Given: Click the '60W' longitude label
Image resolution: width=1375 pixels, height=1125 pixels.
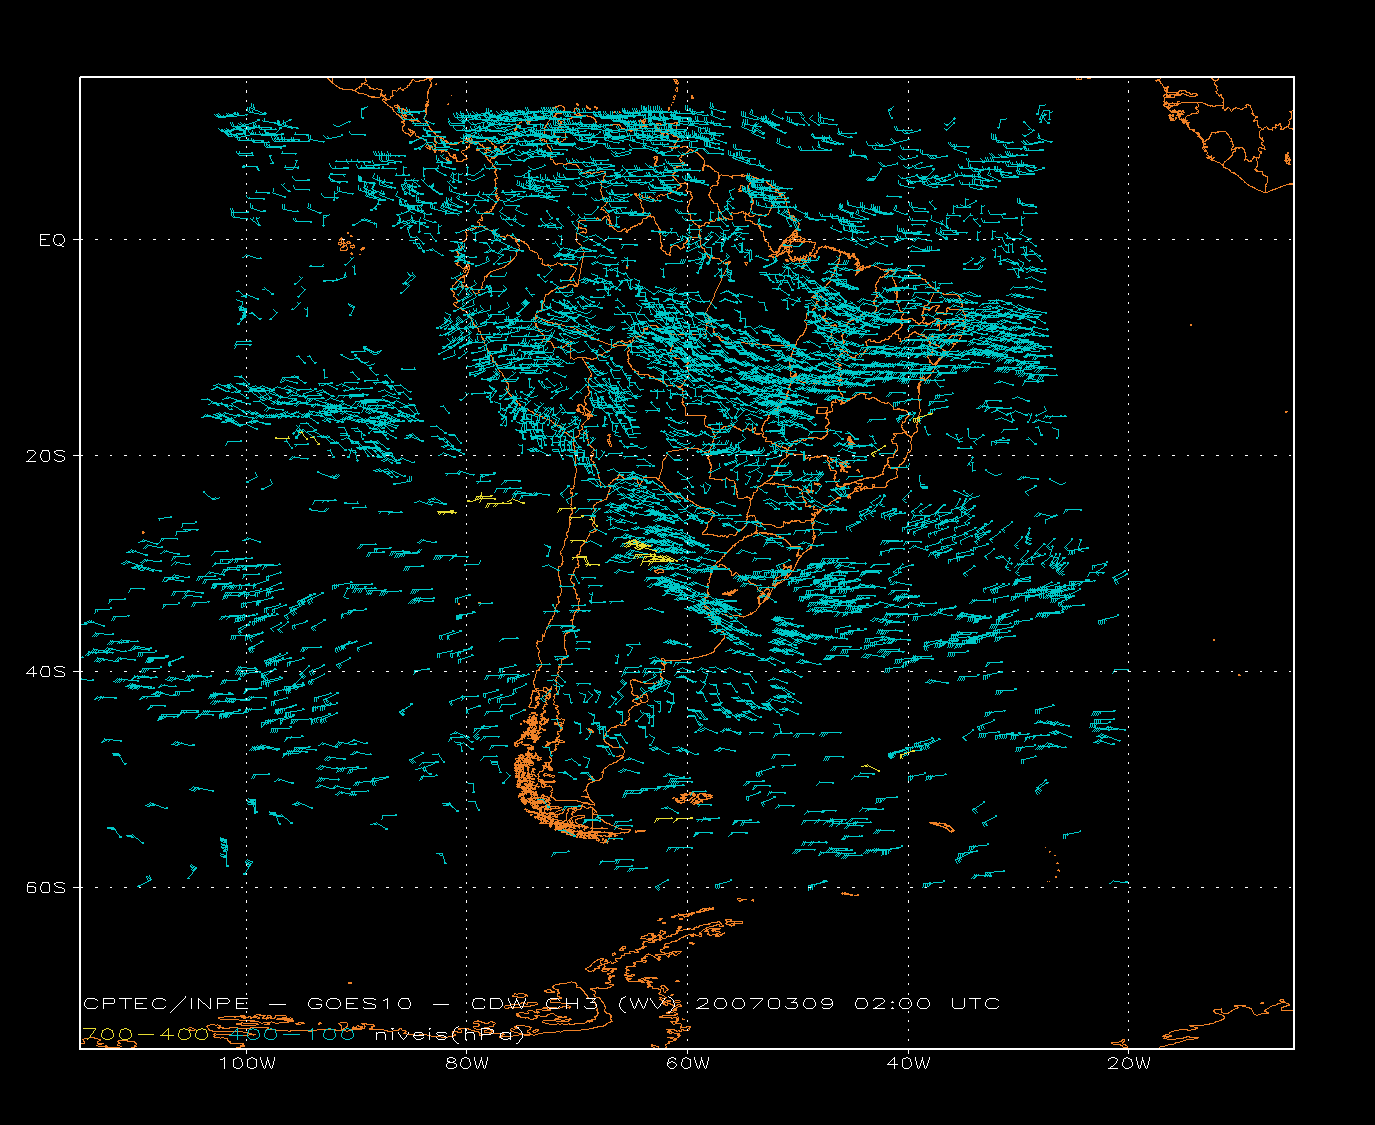Looking at the screenshot, I should point(688,1063).
